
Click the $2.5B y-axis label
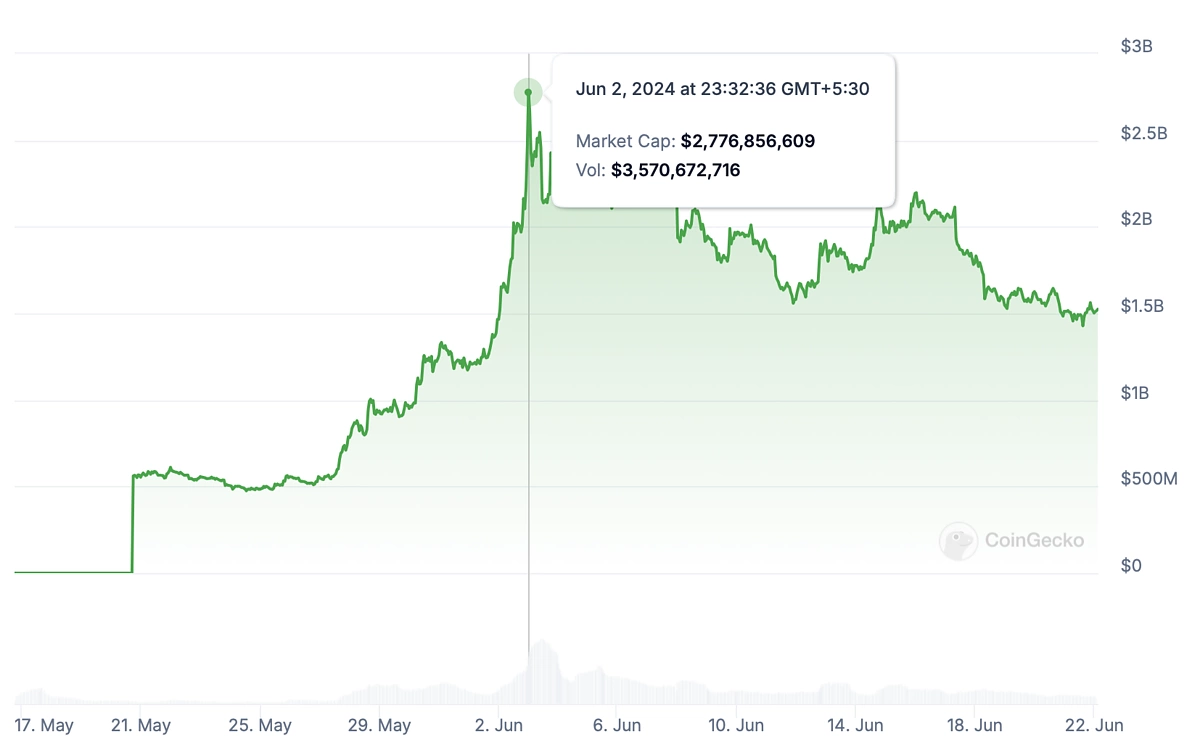tap(1143, 133)
